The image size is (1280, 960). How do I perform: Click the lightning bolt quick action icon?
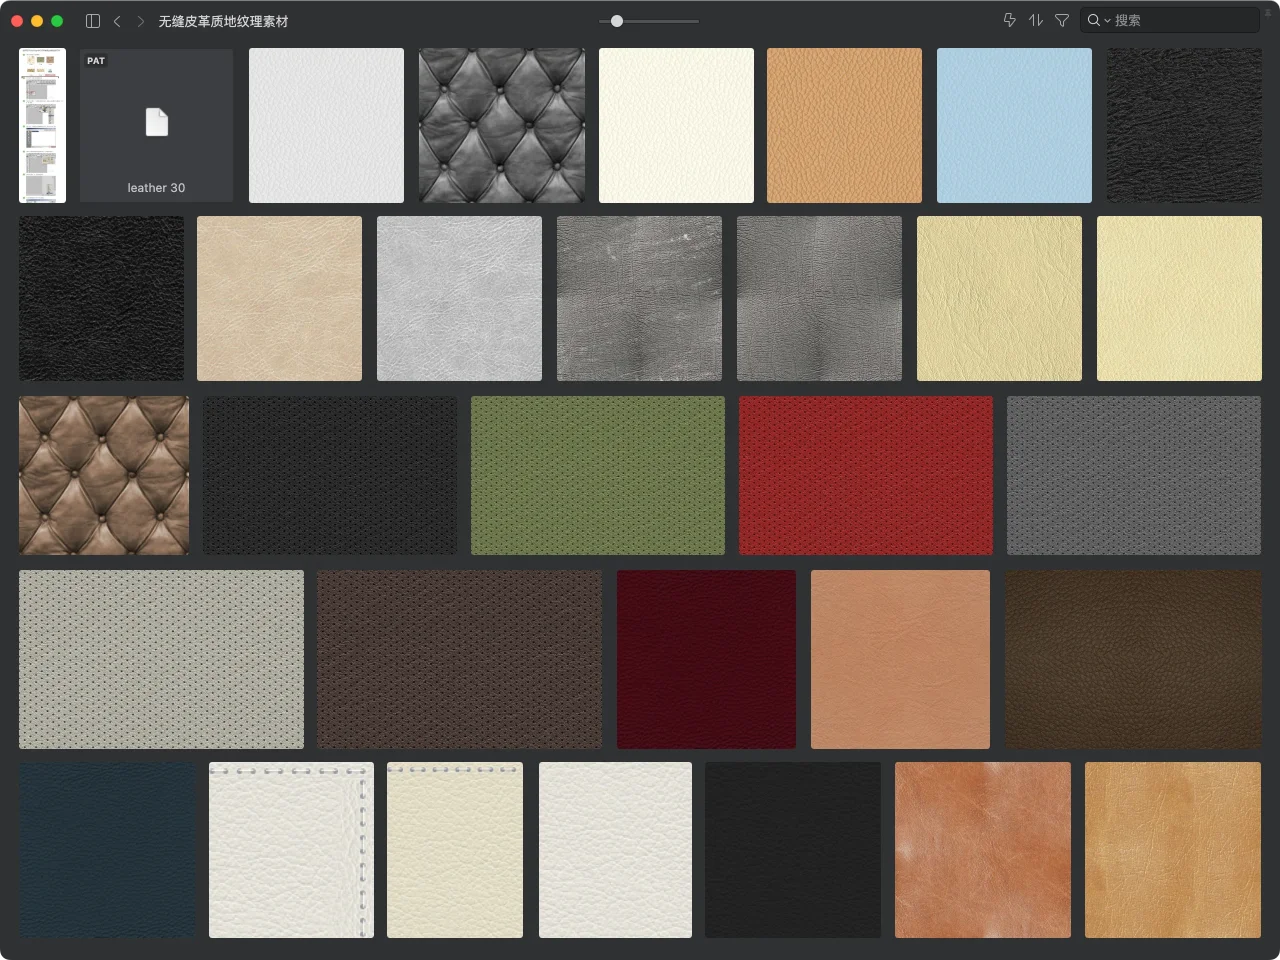1010,20
